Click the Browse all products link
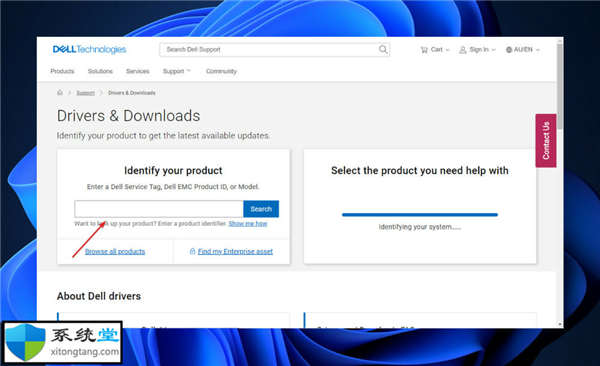 (115, 252)
